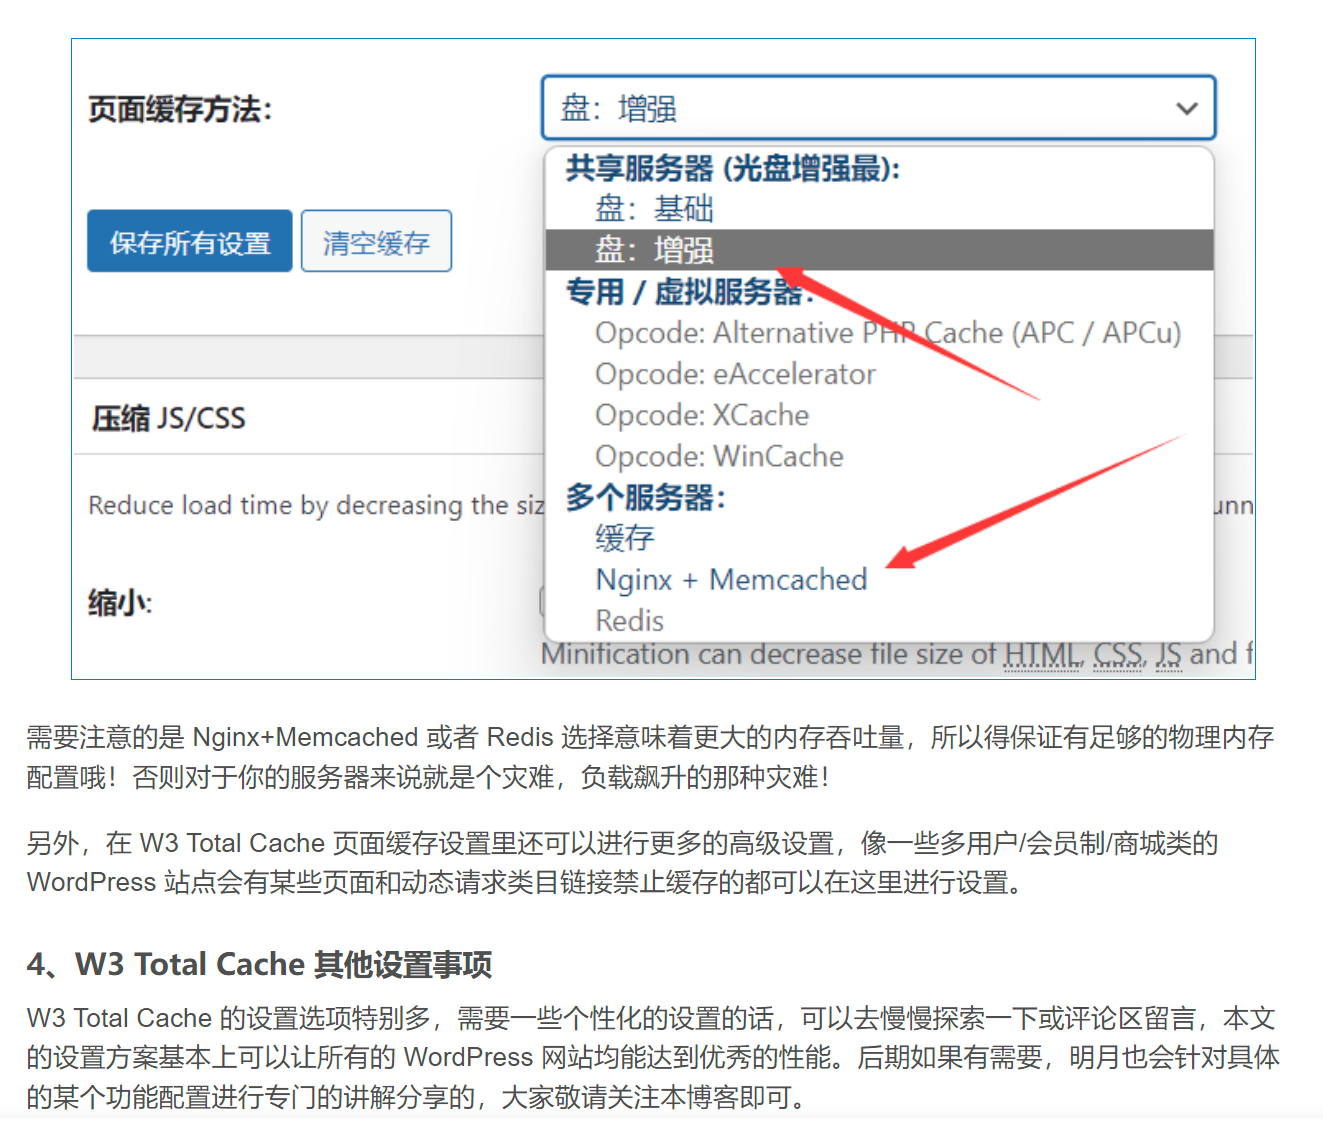Click the HTML abbreviation in the minification text

(1042, 655)
